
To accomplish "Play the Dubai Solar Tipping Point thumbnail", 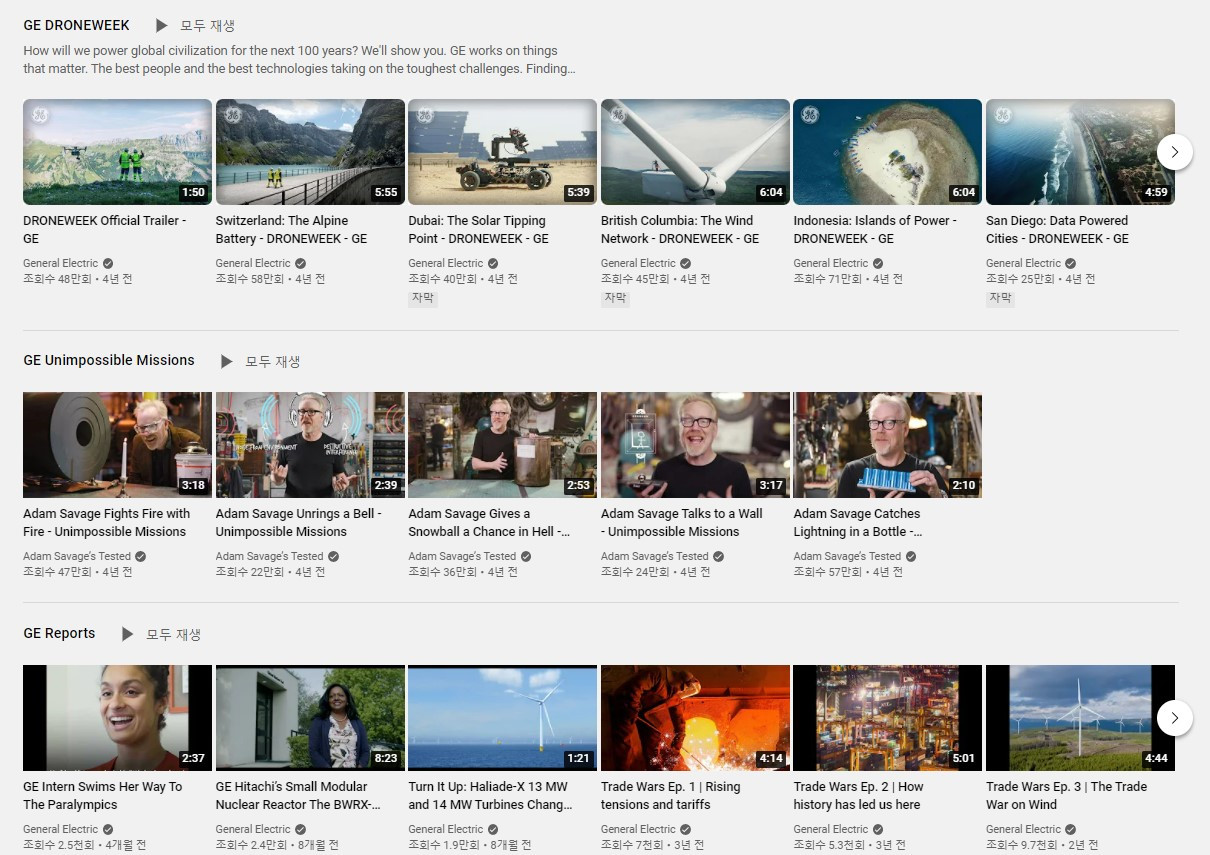I will (502, 152).
